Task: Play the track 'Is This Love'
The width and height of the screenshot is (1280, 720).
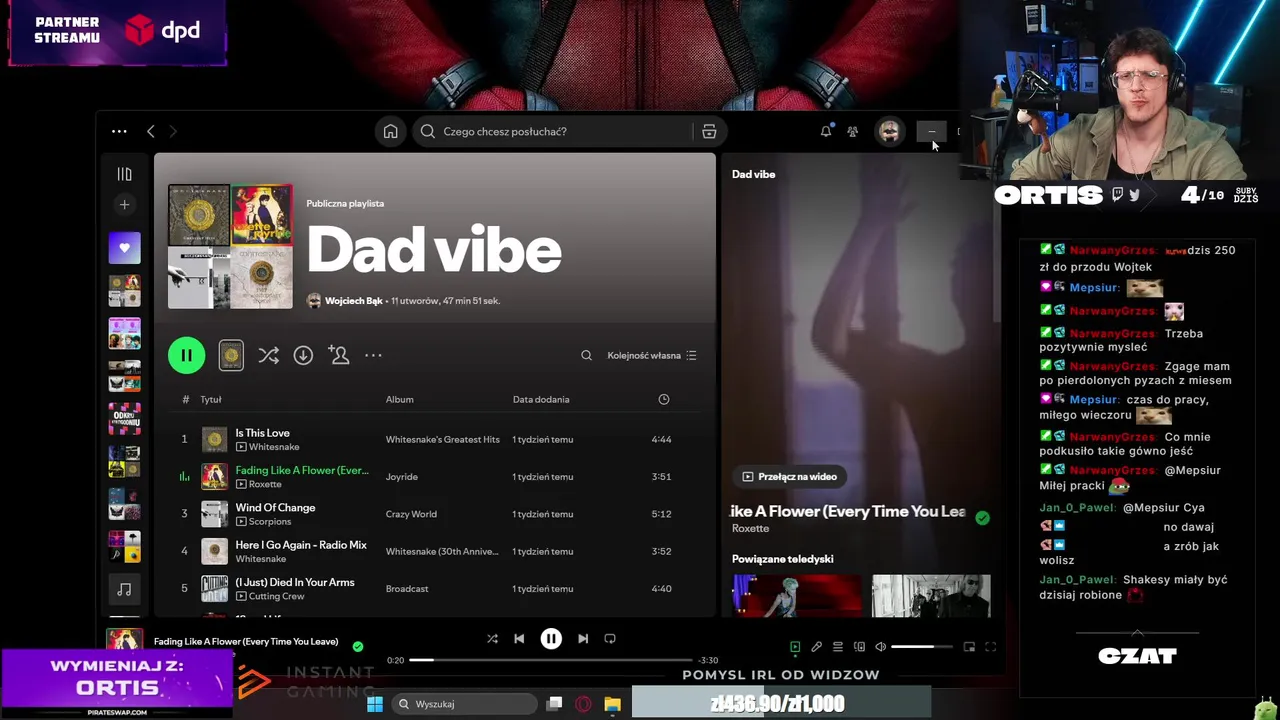Action: [262, 433]
